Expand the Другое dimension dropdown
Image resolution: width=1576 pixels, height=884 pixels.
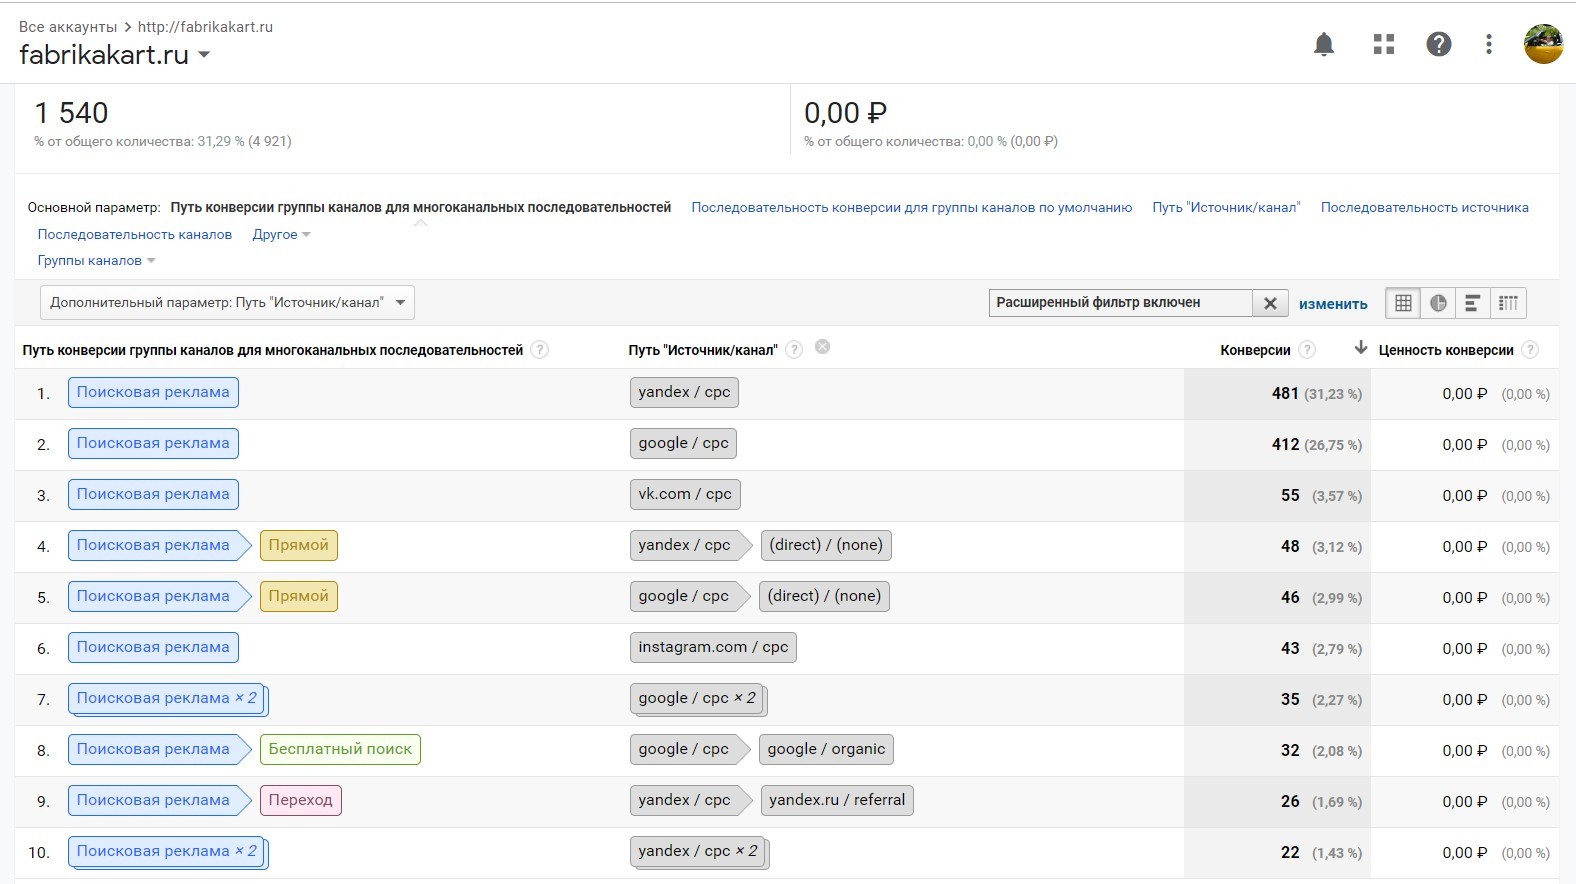(281, 234)
